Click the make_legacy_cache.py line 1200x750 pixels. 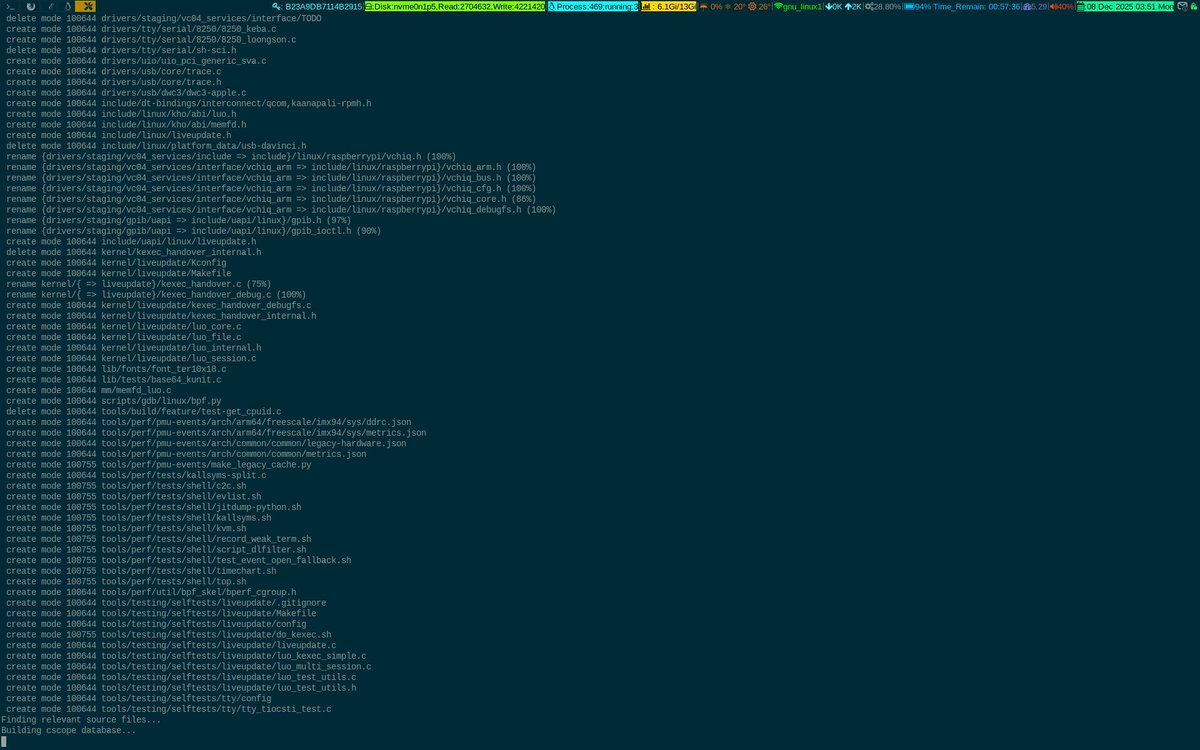pyautogui.click(x=158, y=465)
